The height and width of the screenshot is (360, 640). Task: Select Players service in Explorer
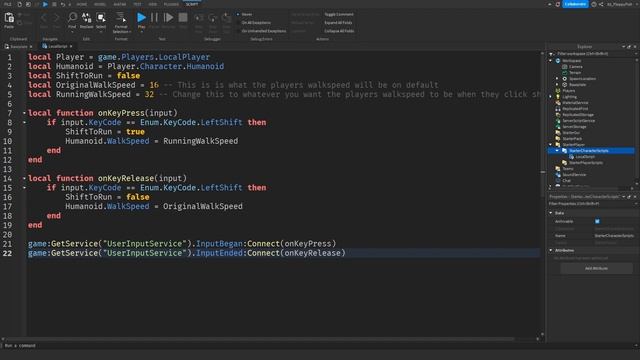pyautogui.click(x=568, y=91)
